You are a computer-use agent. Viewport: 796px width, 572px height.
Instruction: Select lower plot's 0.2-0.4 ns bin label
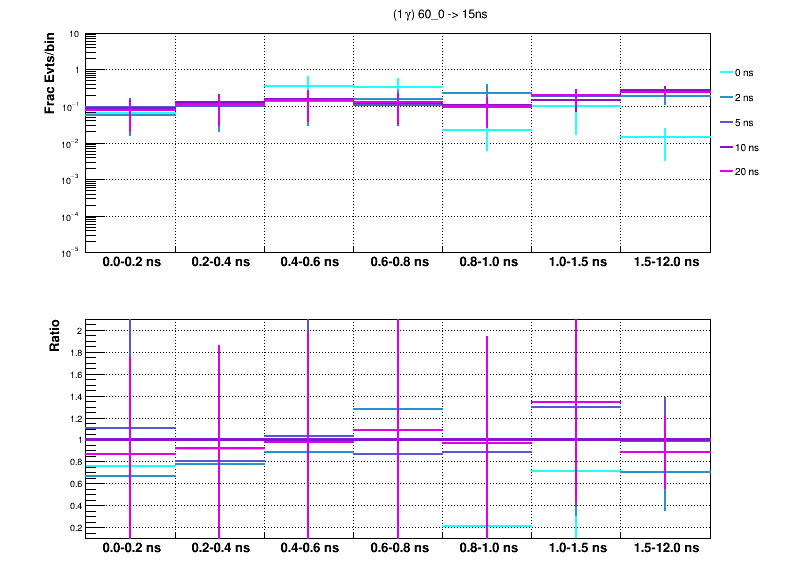click(220, 550)
